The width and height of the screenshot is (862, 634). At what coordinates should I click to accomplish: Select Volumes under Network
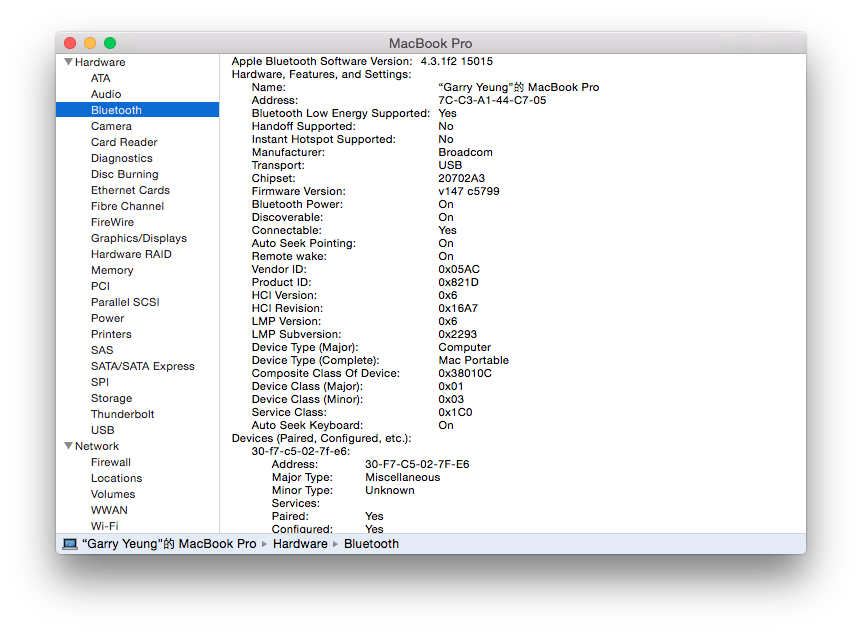[113, 493]
